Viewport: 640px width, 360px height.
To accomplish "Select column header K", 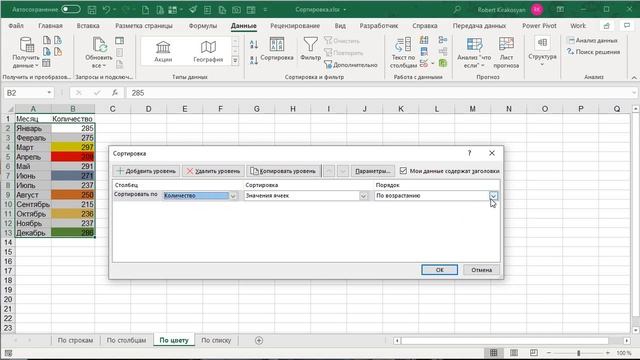I will click(400, 109).
